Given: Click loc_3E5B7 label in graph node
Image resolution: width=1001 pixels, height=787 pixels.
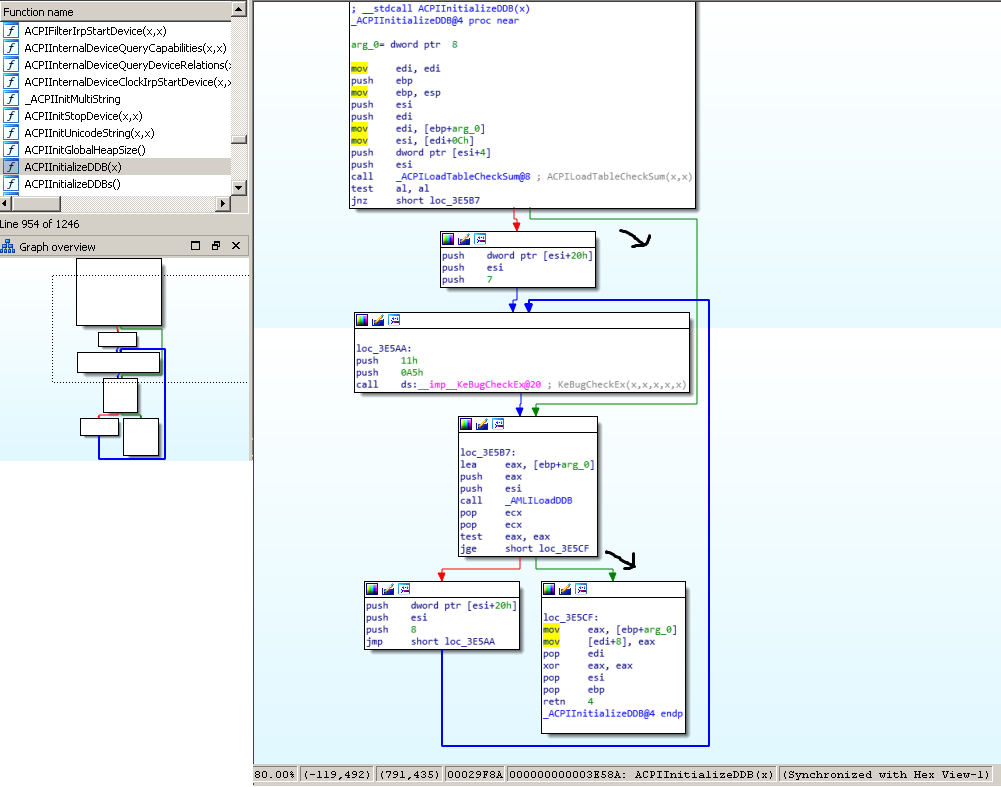Looking at the screenshot, I should click(488, 453).
